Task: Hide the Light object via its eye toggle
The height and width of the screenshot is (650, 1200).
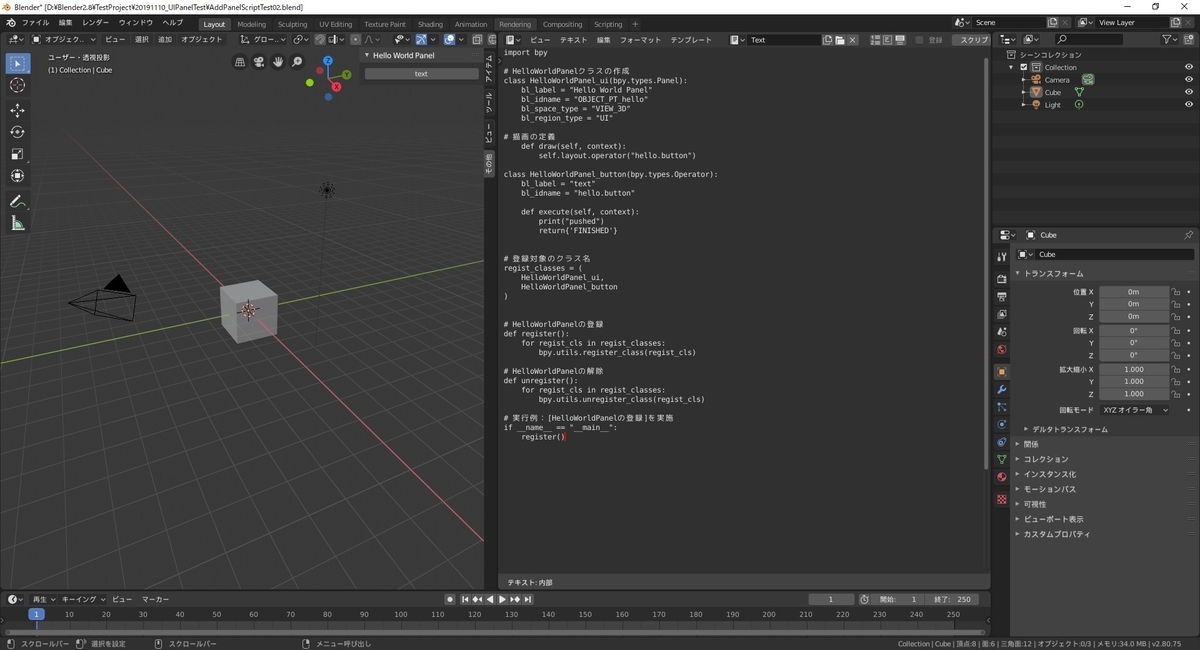Action: pyautogui.click(x=1189, y=104)
